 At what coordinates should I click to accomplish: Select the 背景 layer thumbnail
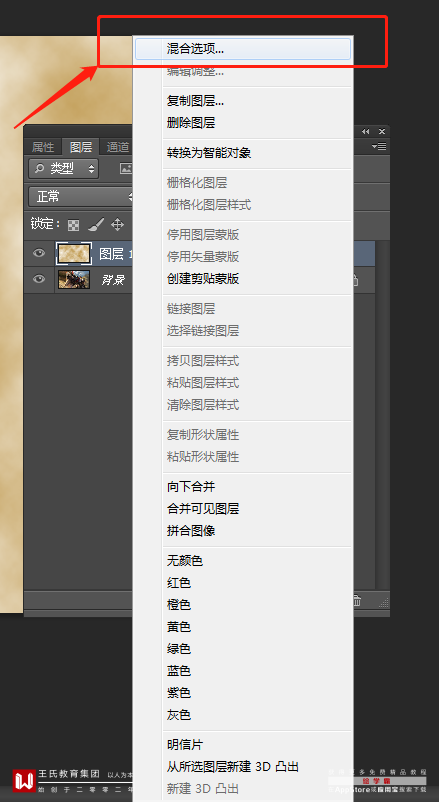[74, 279]
